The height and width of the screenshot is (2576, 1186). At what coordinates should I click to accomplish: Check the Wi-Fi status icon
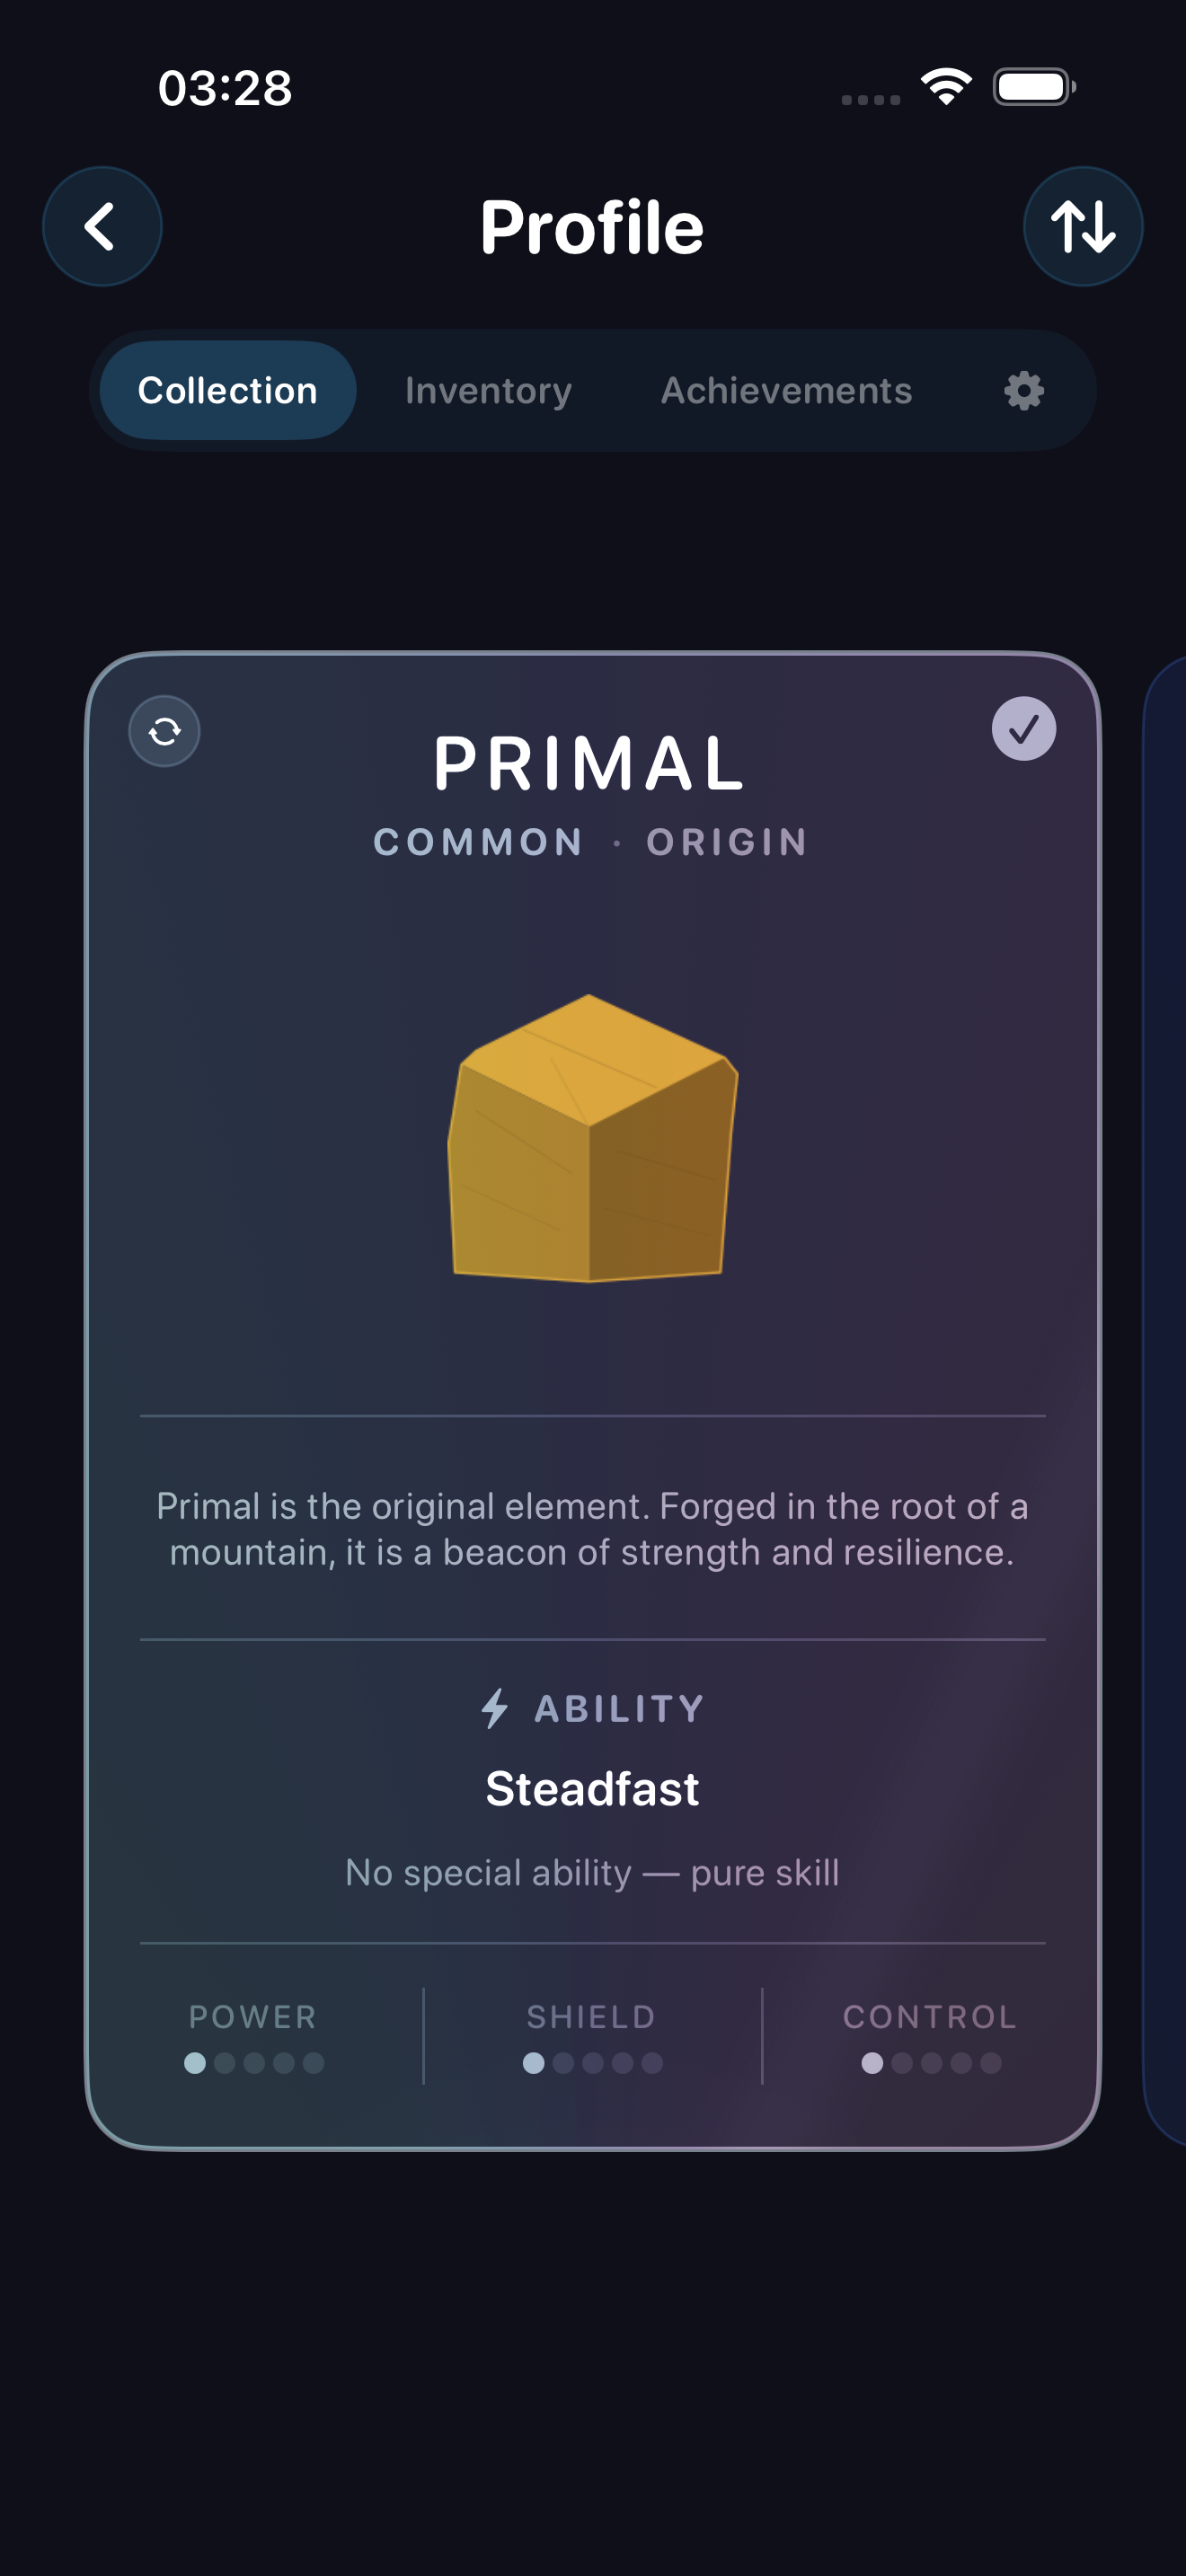click(947, 87)
